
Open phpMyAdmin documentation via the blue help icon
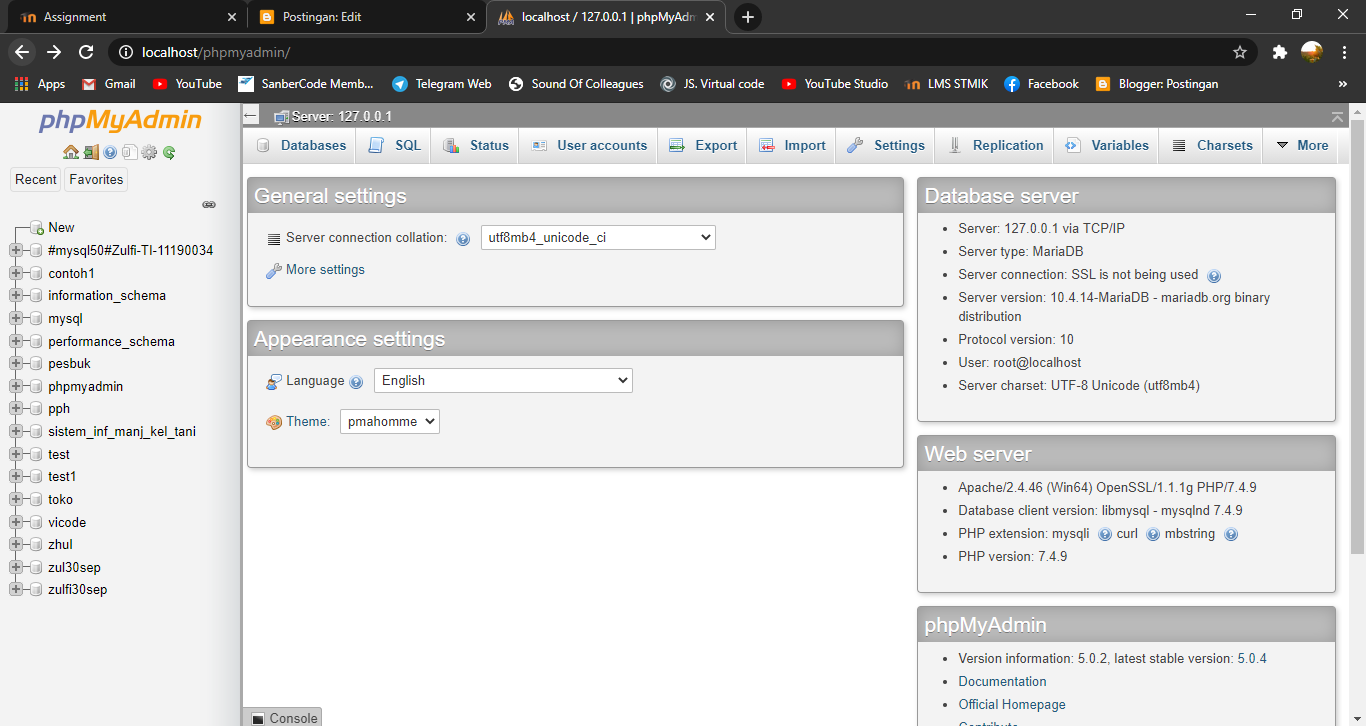(x=109, y=152)
